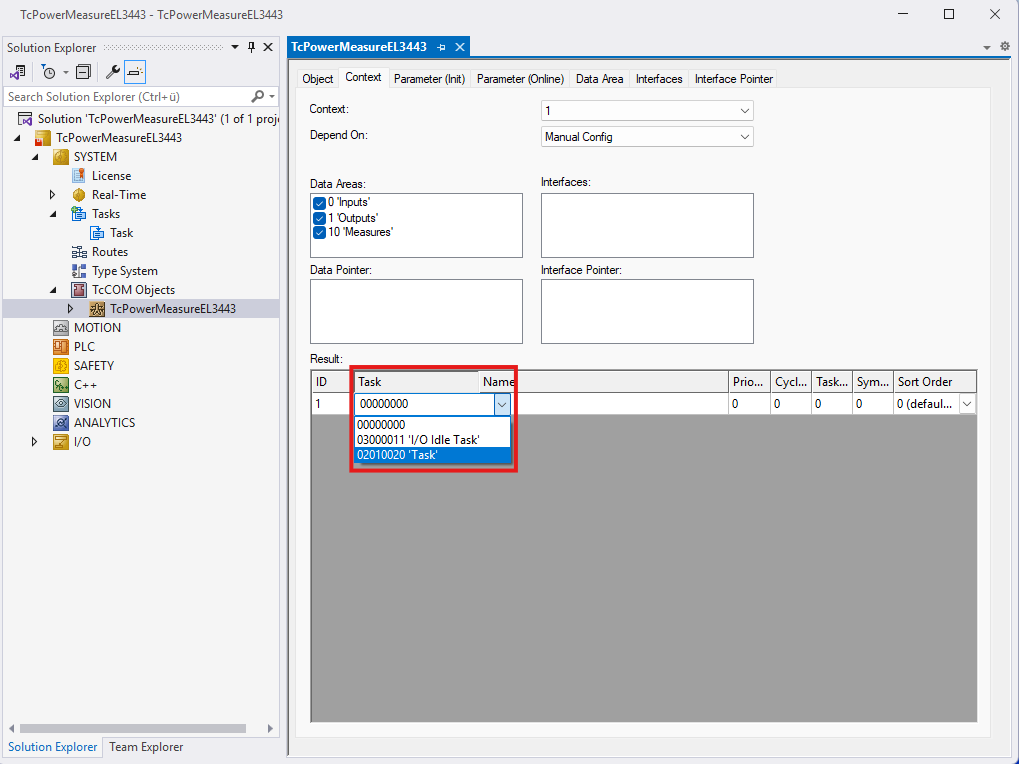Click the License item icon

point(79,176)
